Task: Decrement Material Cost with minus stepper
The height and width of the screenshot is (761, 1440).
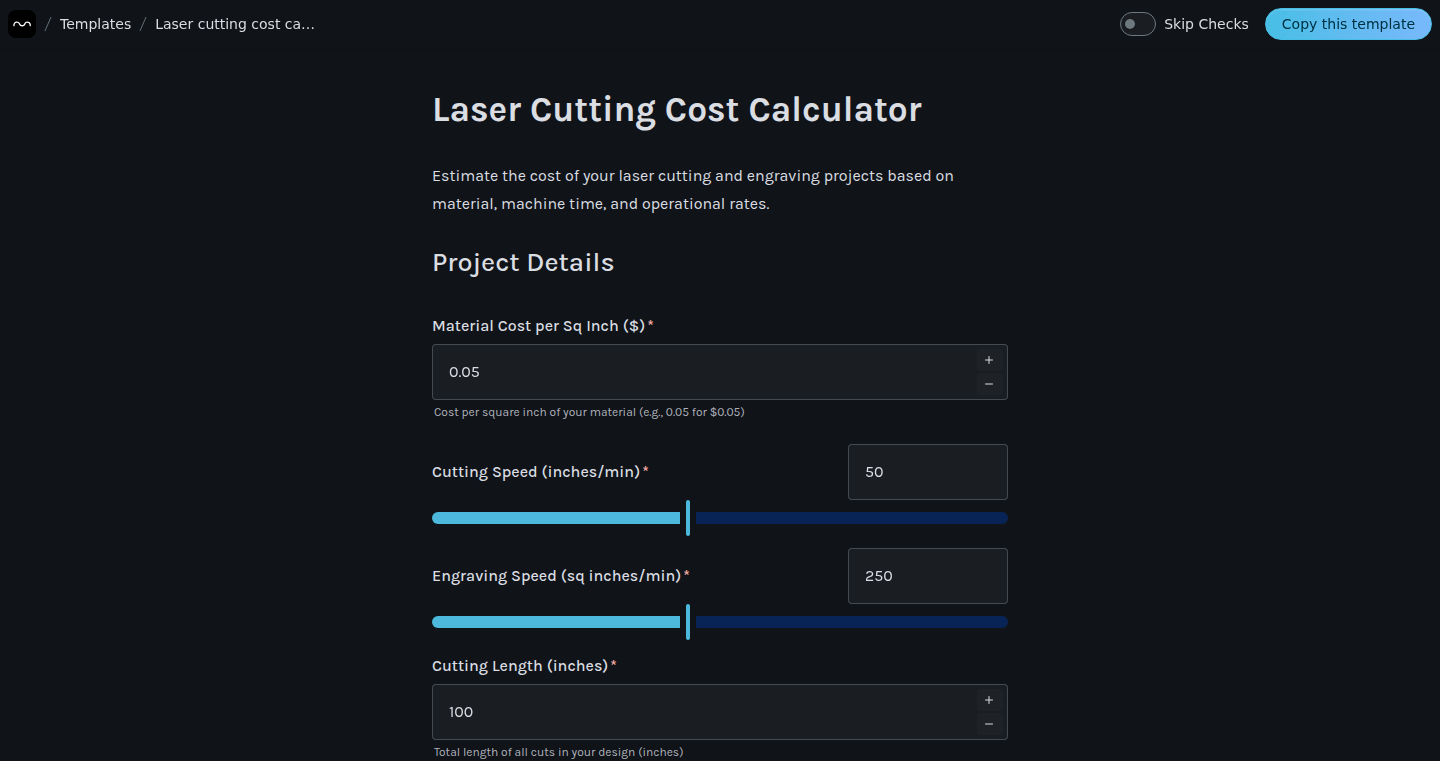Action: click(x=989, y=384)
